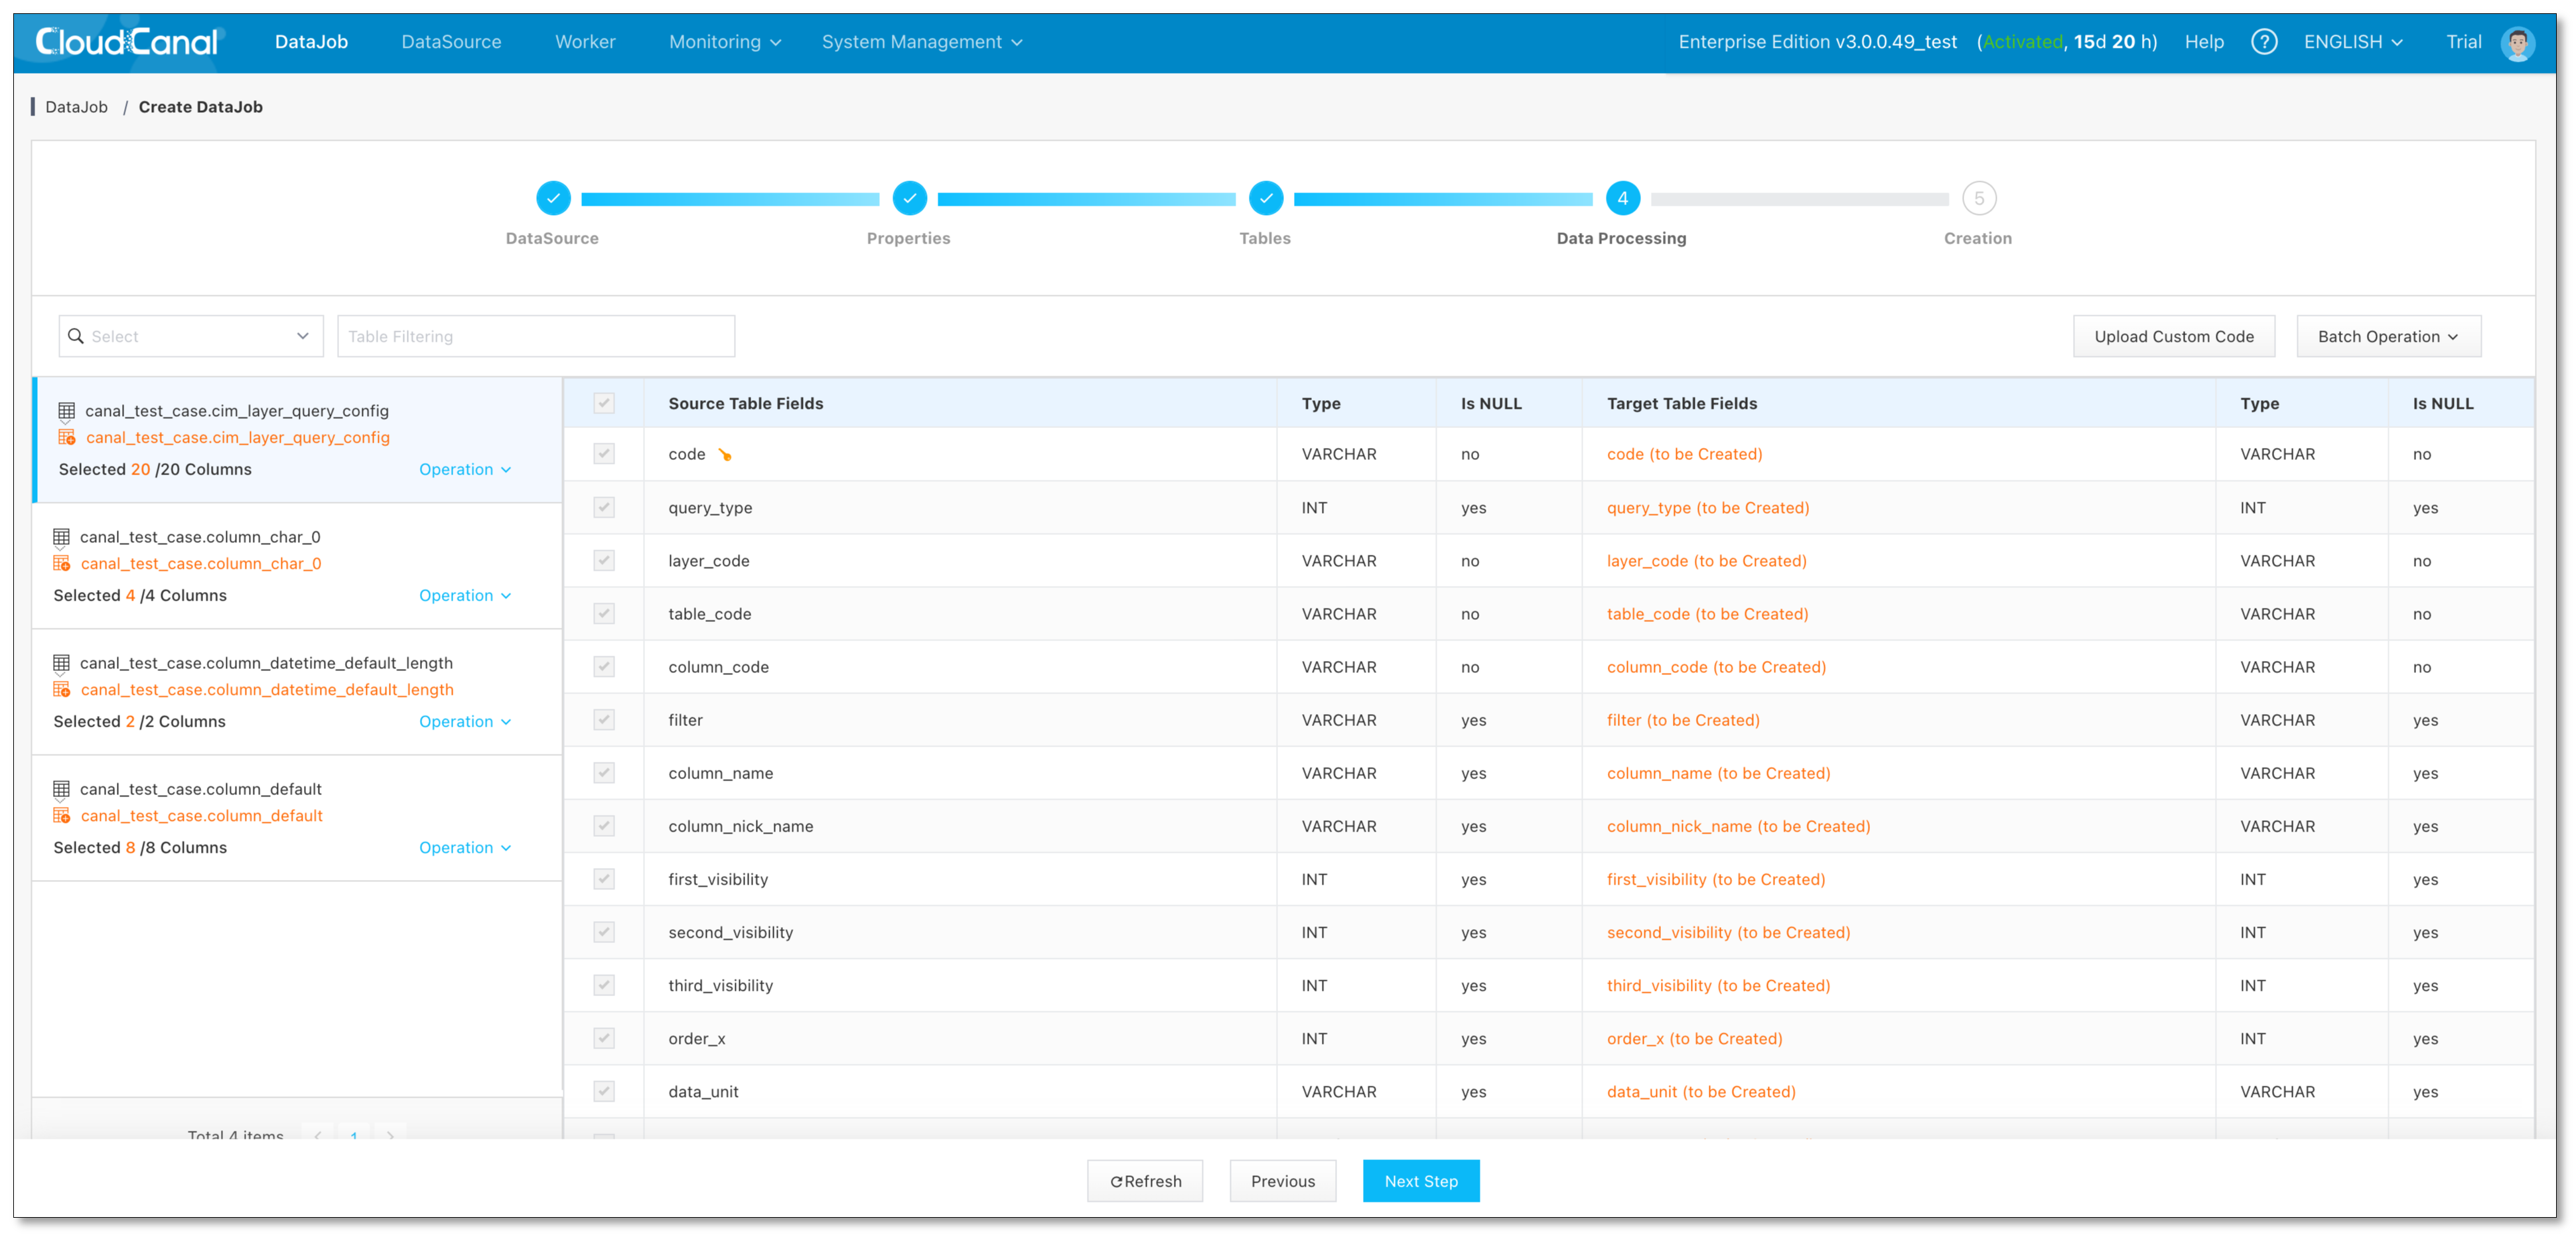Click the Tables step in the progress bar
Screen dimensions: 2576x1237
(1265, 198)
